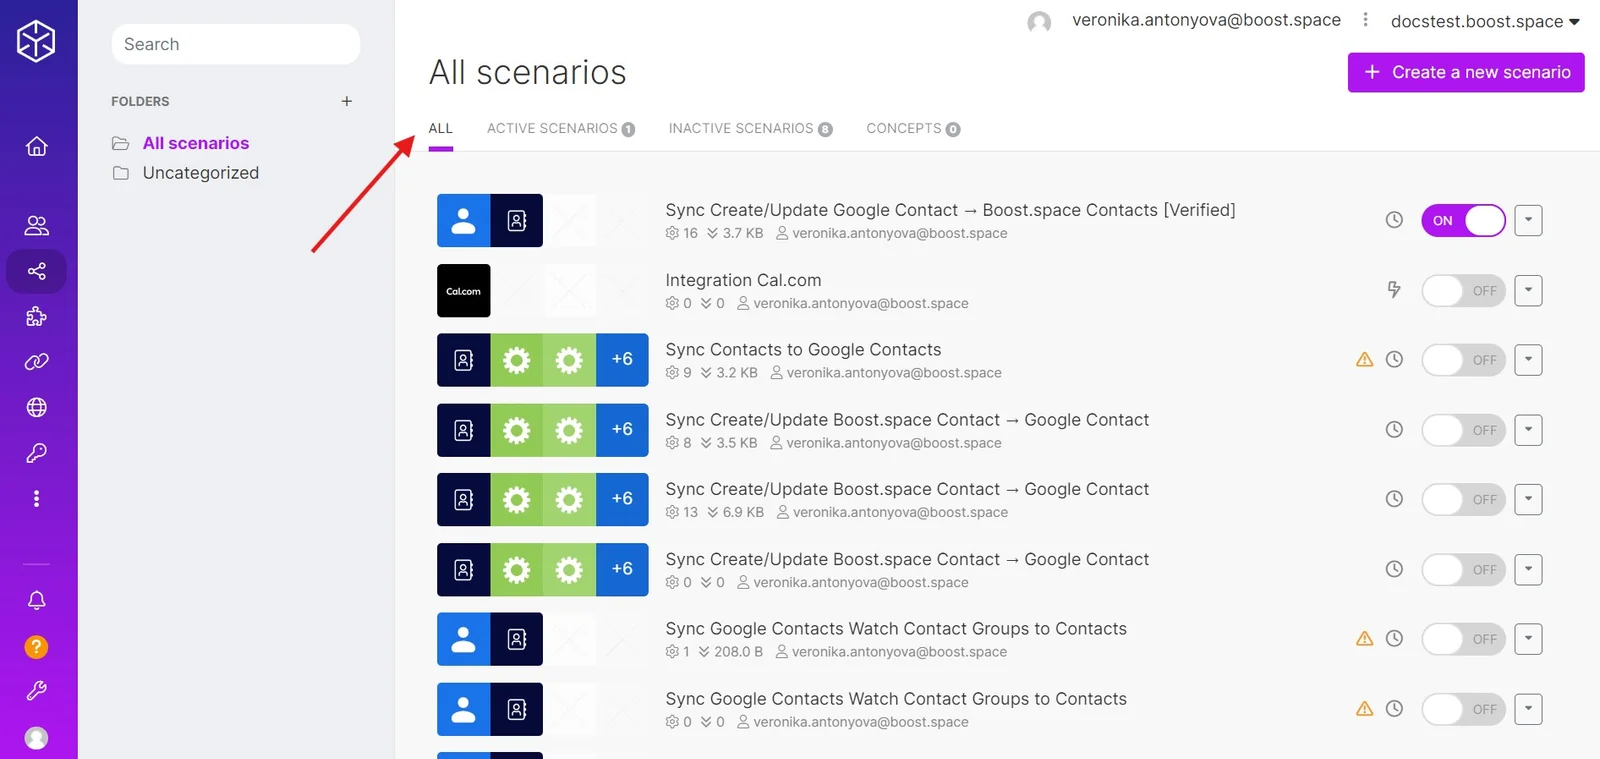Click the All scenarios page heading

tap(528, 73)
